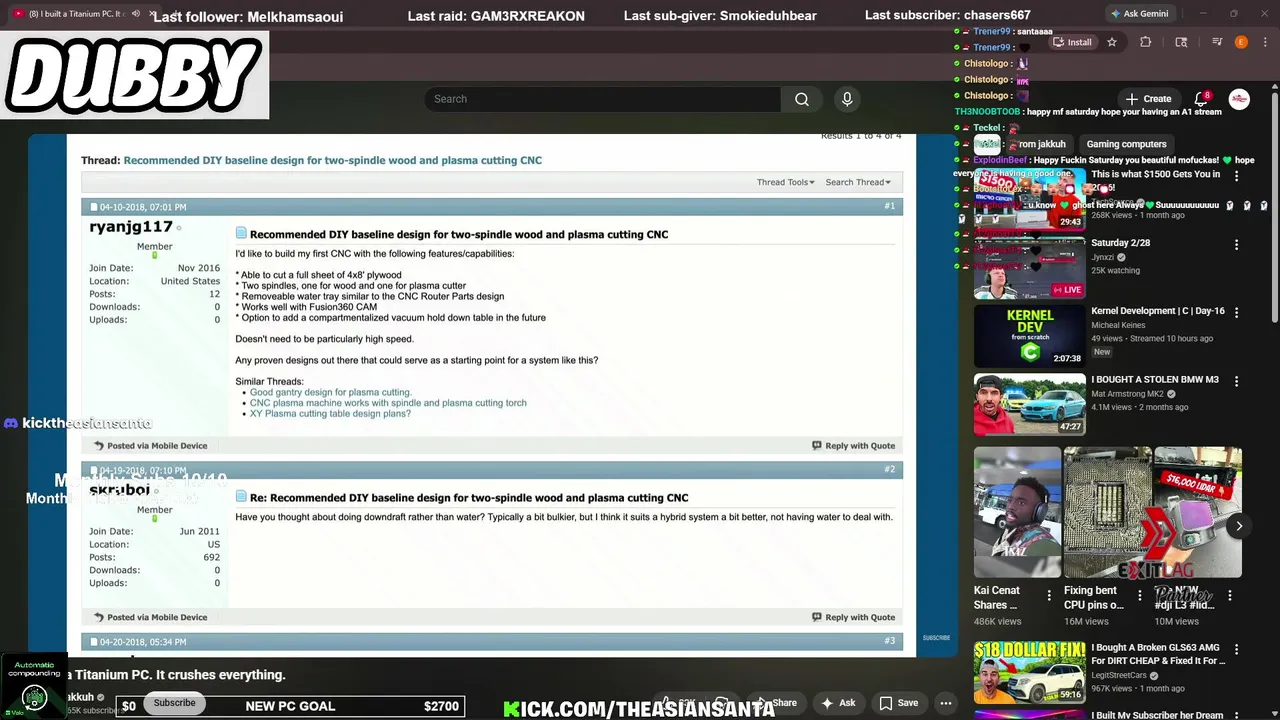Open more options for '$1500 Gets You' video

[x=1236, y=176]
